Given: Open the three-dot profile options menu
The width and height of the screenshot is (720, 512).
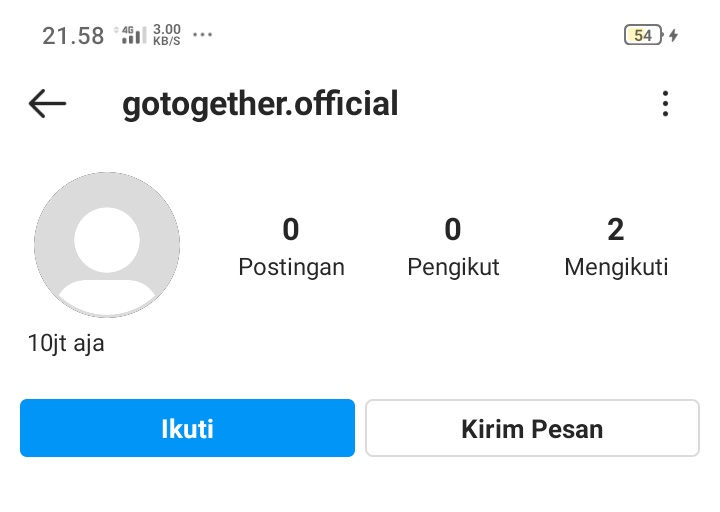Looking at the screenshot, I should tap(665, 103).
